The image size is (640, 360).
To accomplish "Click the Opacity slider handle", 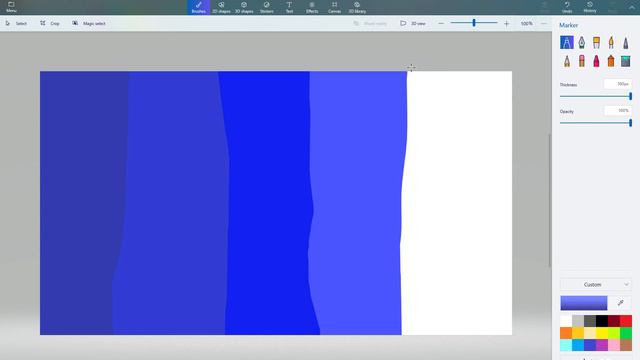I will tap(630, 123).
